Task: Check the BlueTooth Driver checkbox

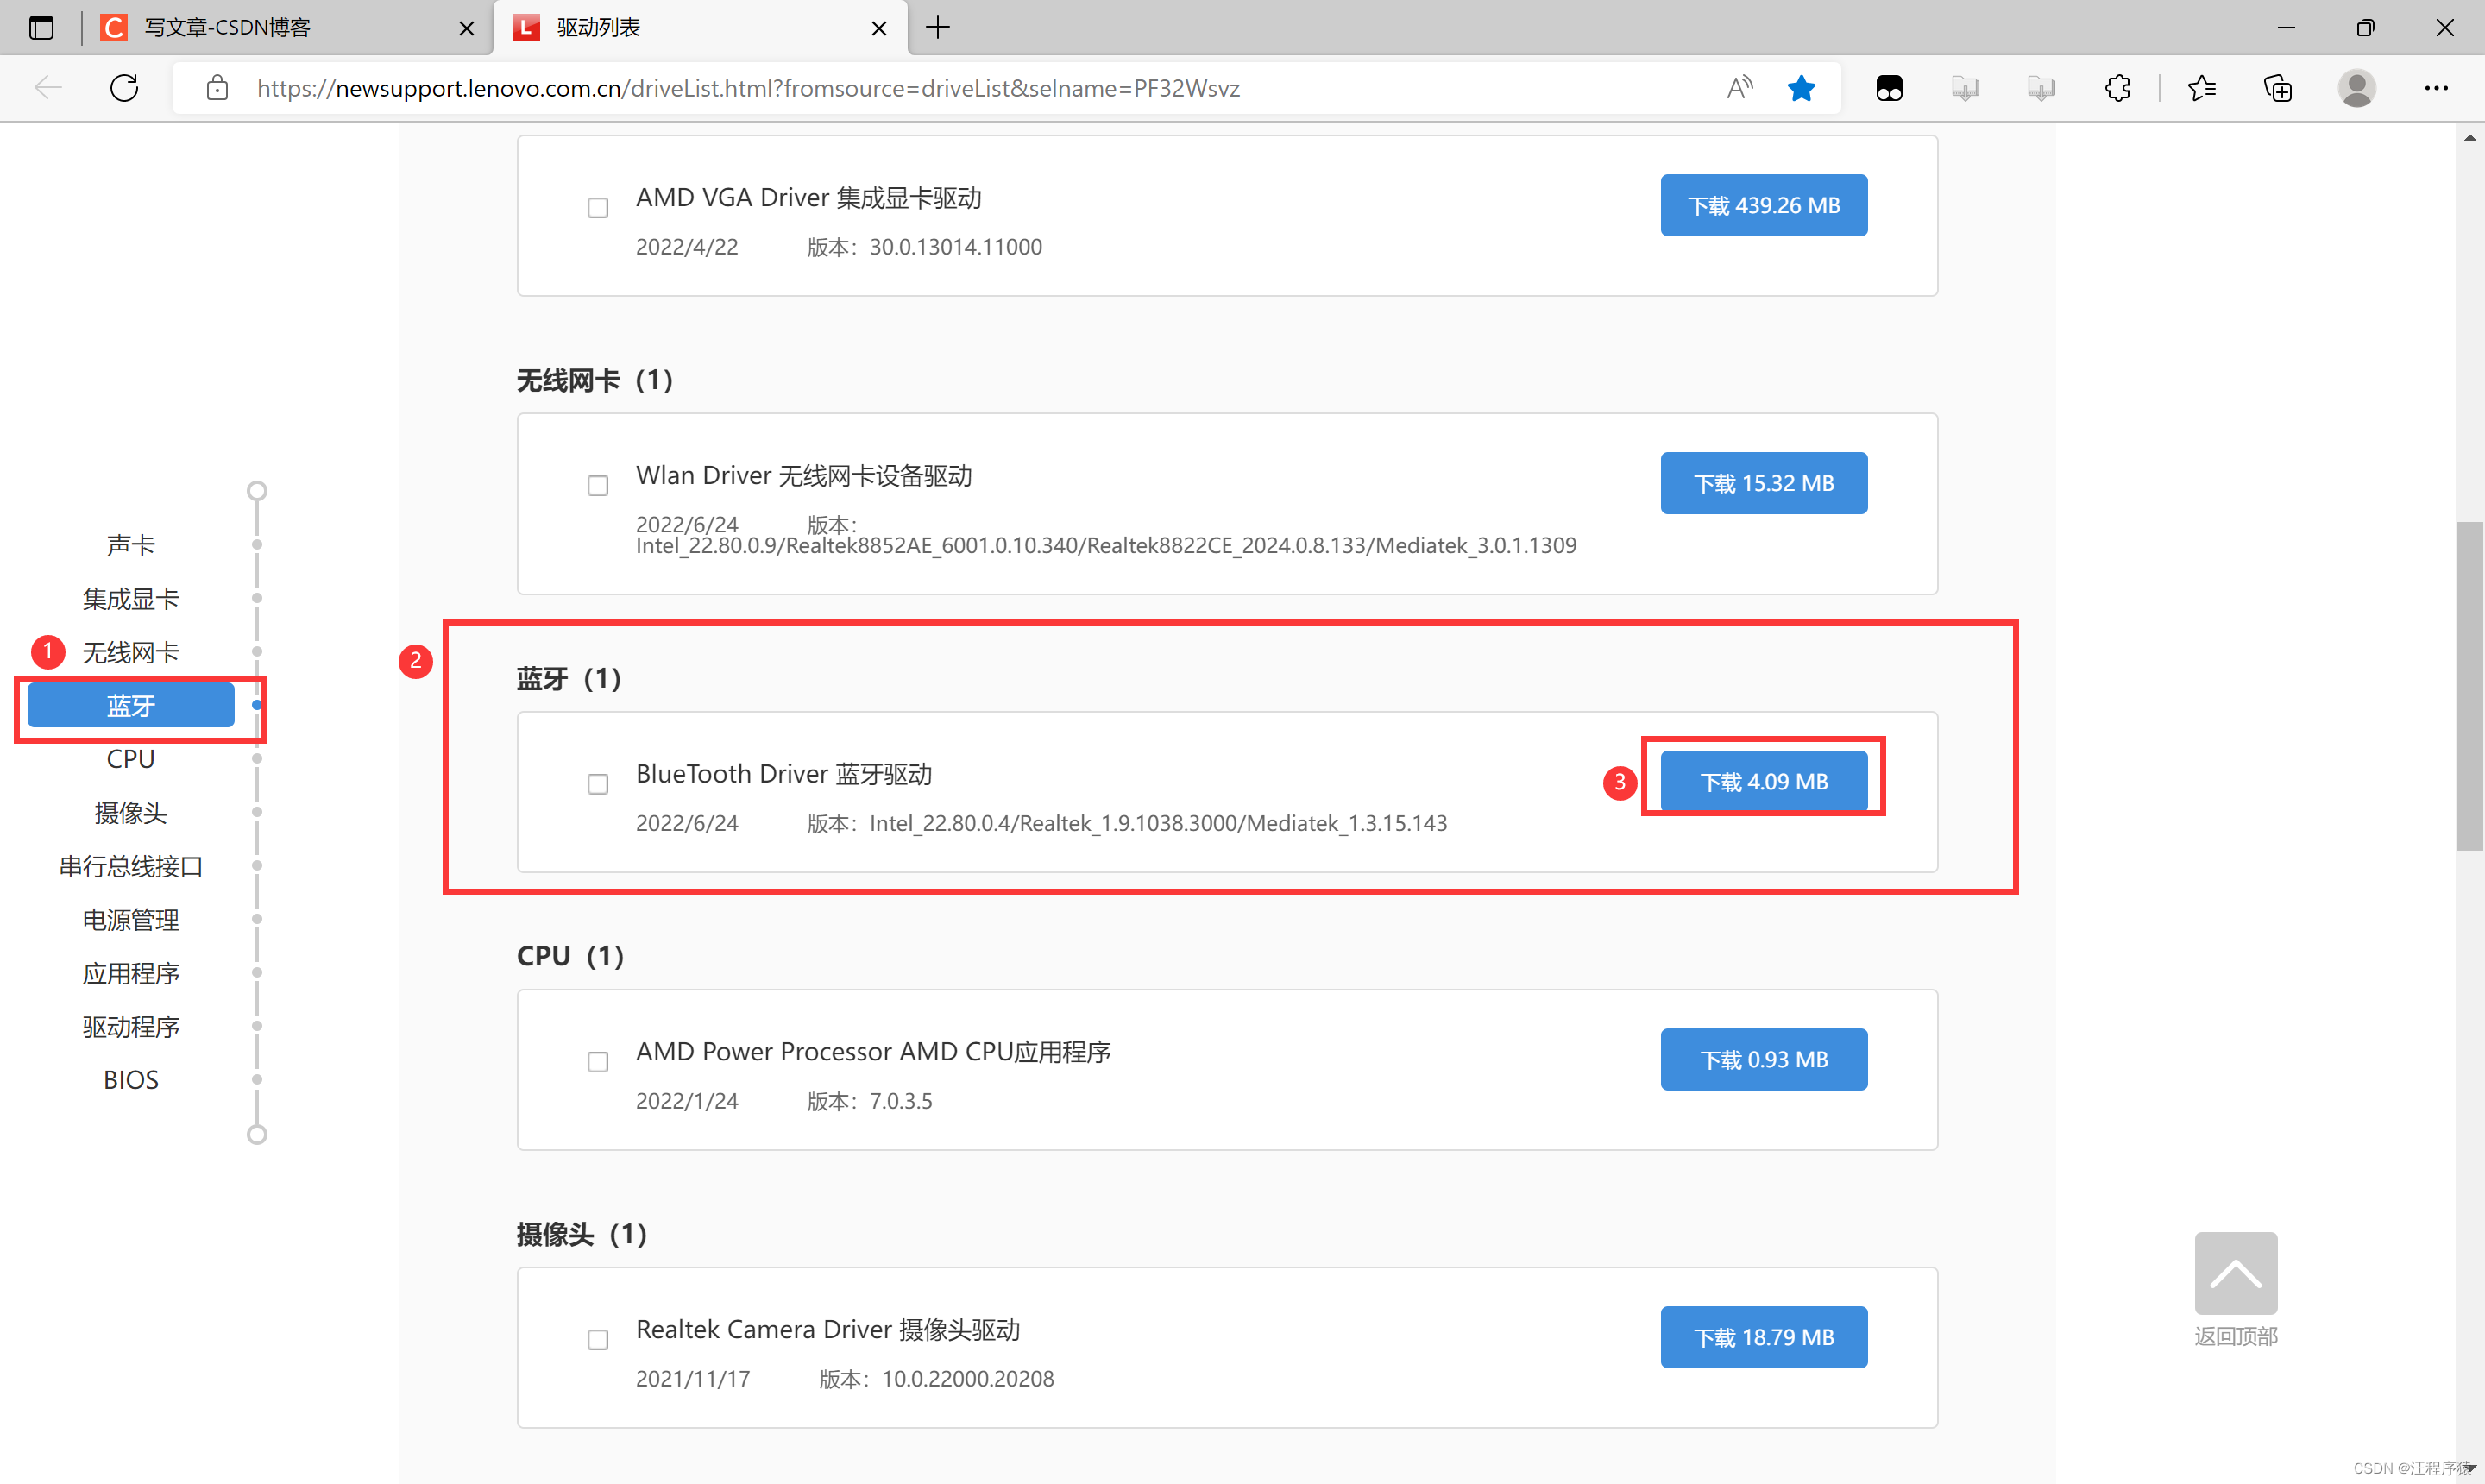Action: (x=598, y=784)
